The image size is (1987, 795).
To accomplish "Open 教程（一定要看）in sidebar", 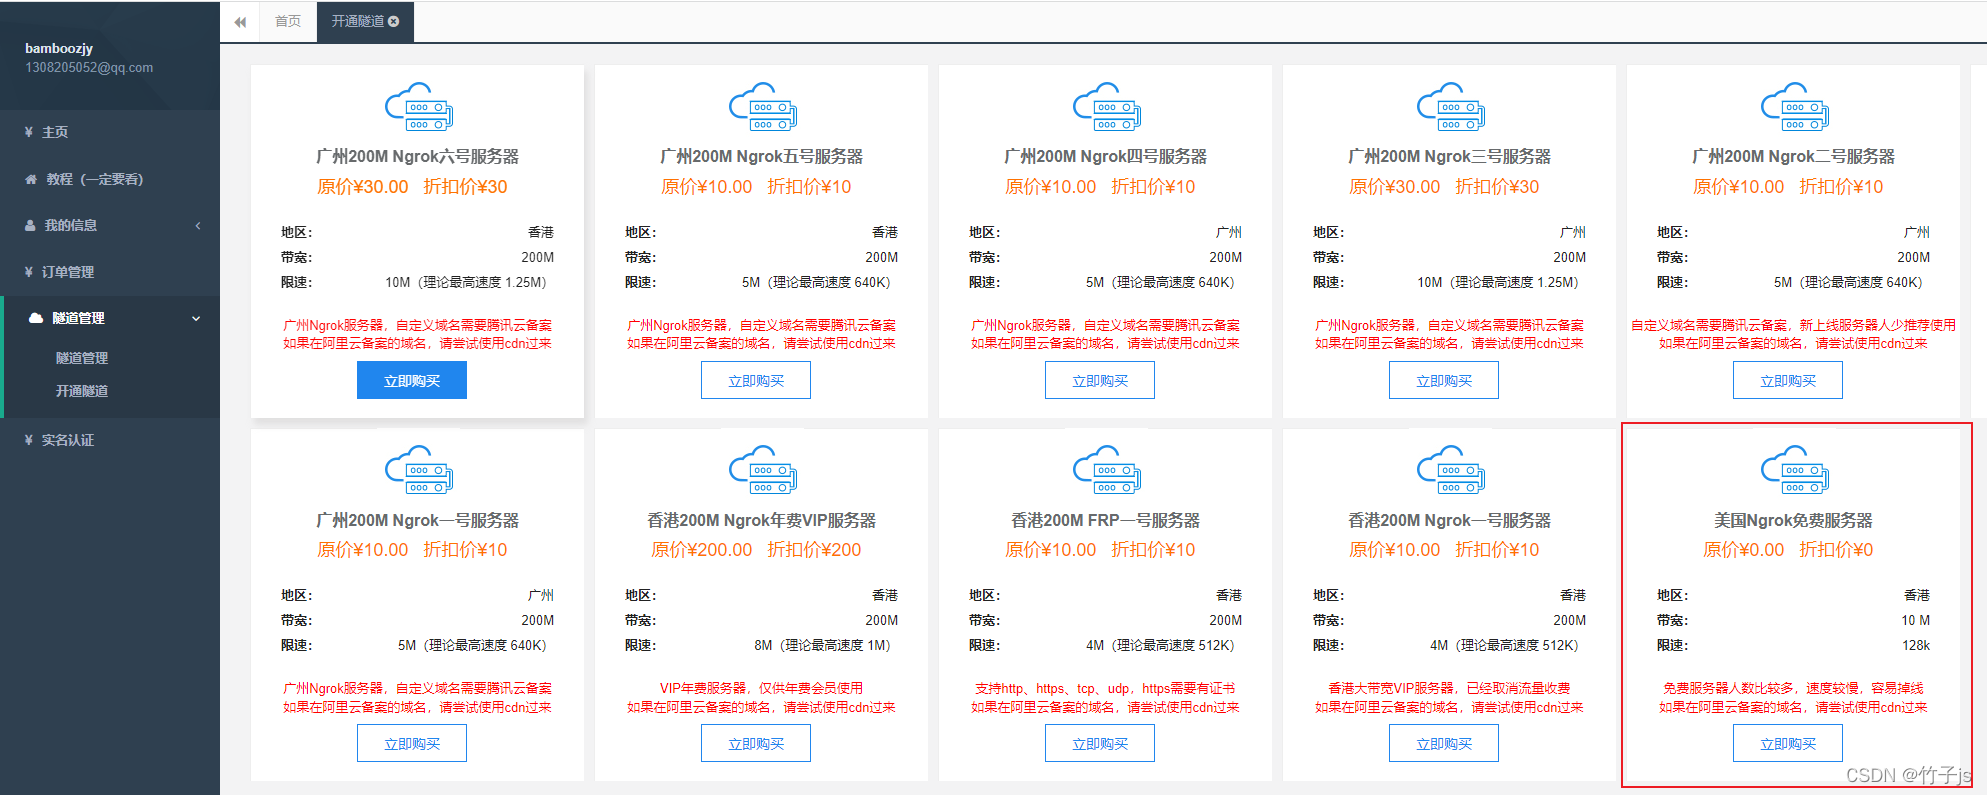I will coord(110,179).
